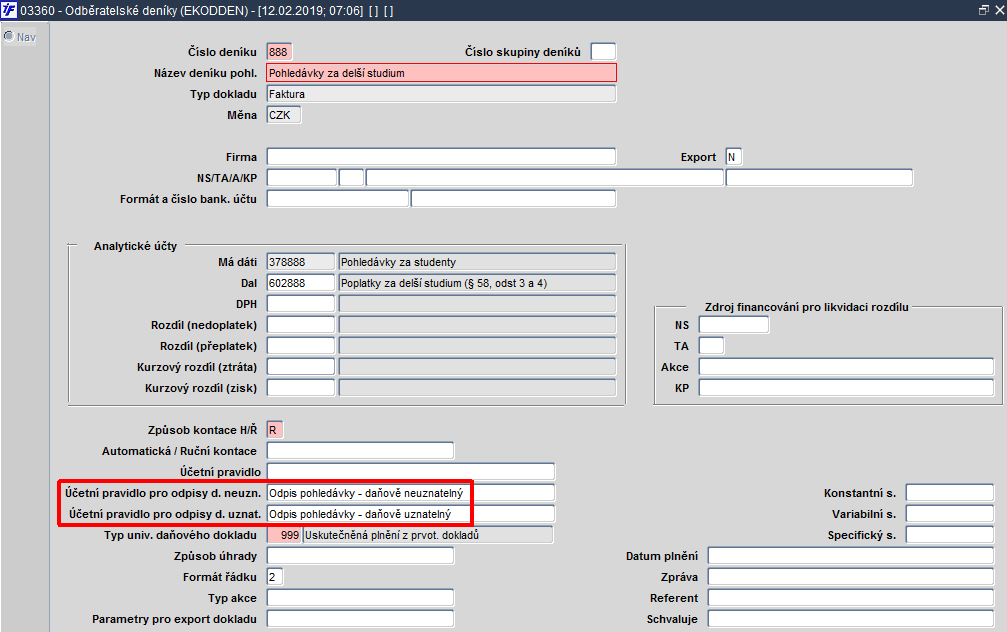The width and height of the screenshot is (1007, 632).
Task: Click the Akce field in Zdroj financování
Action: coord(846,367)
